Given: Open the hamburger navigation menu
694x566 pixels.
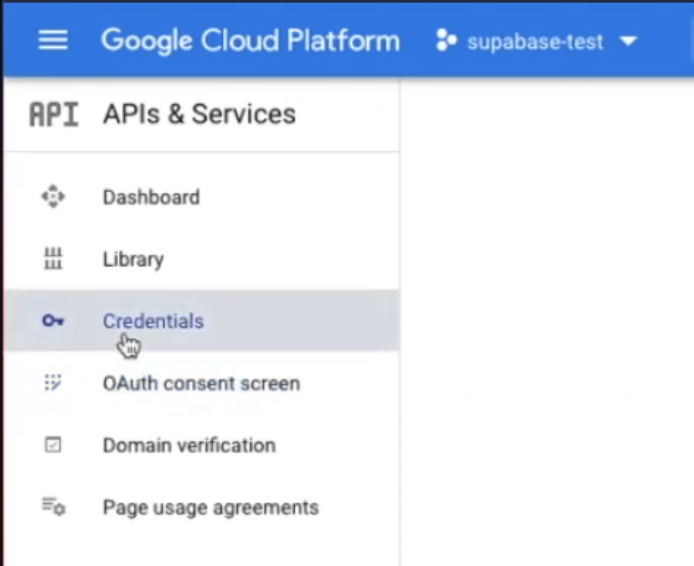Looking at the screenshot, I should (x=52, y=40).
